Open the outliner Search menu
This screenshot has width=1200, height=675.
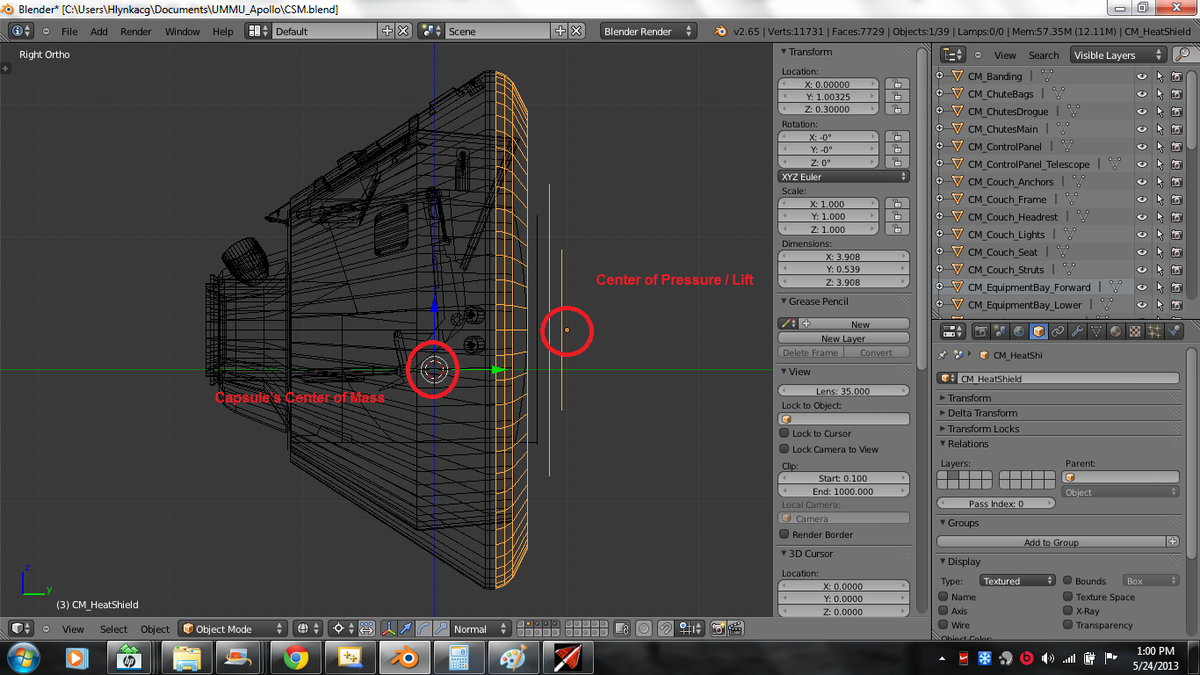[x=1043, y=55]
